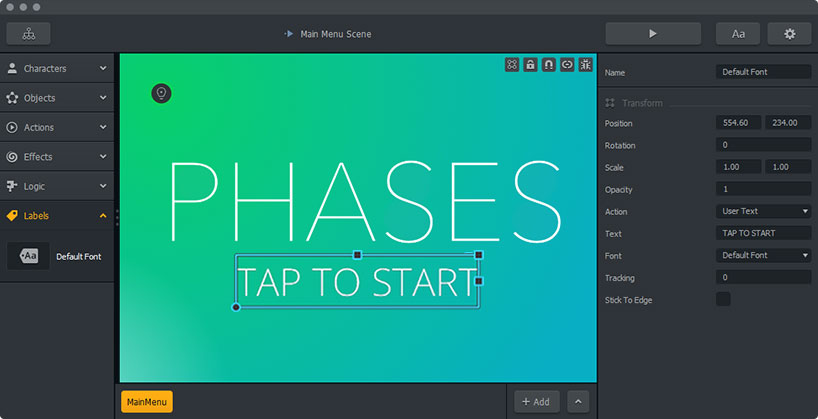Open the settings gear button
Viewport: 818px width, 419px height.
click(x=790, y=34)
